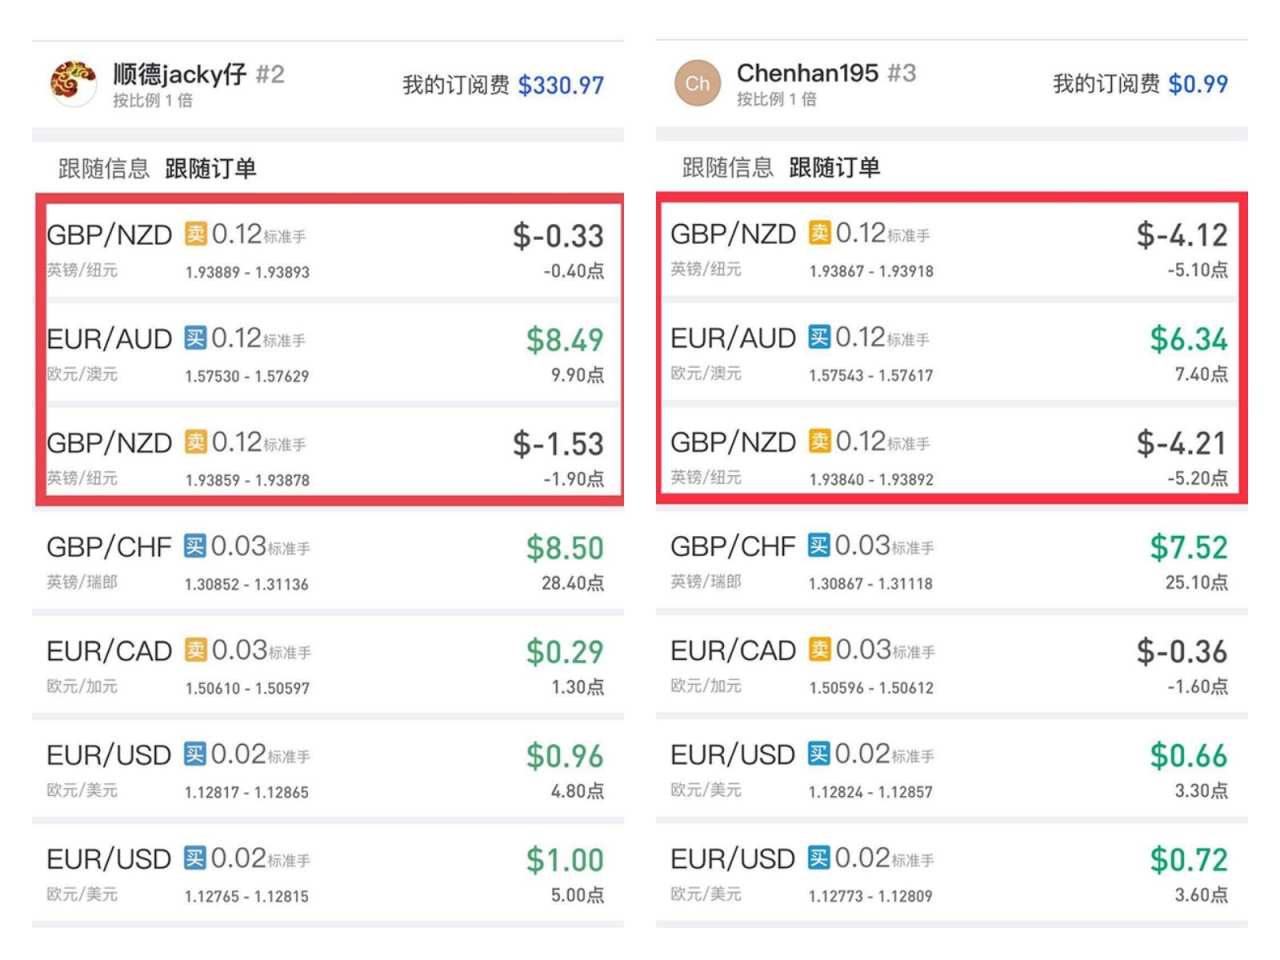Click the sell badge on the EUR/CAD $0.29 order

coord(195,650)
